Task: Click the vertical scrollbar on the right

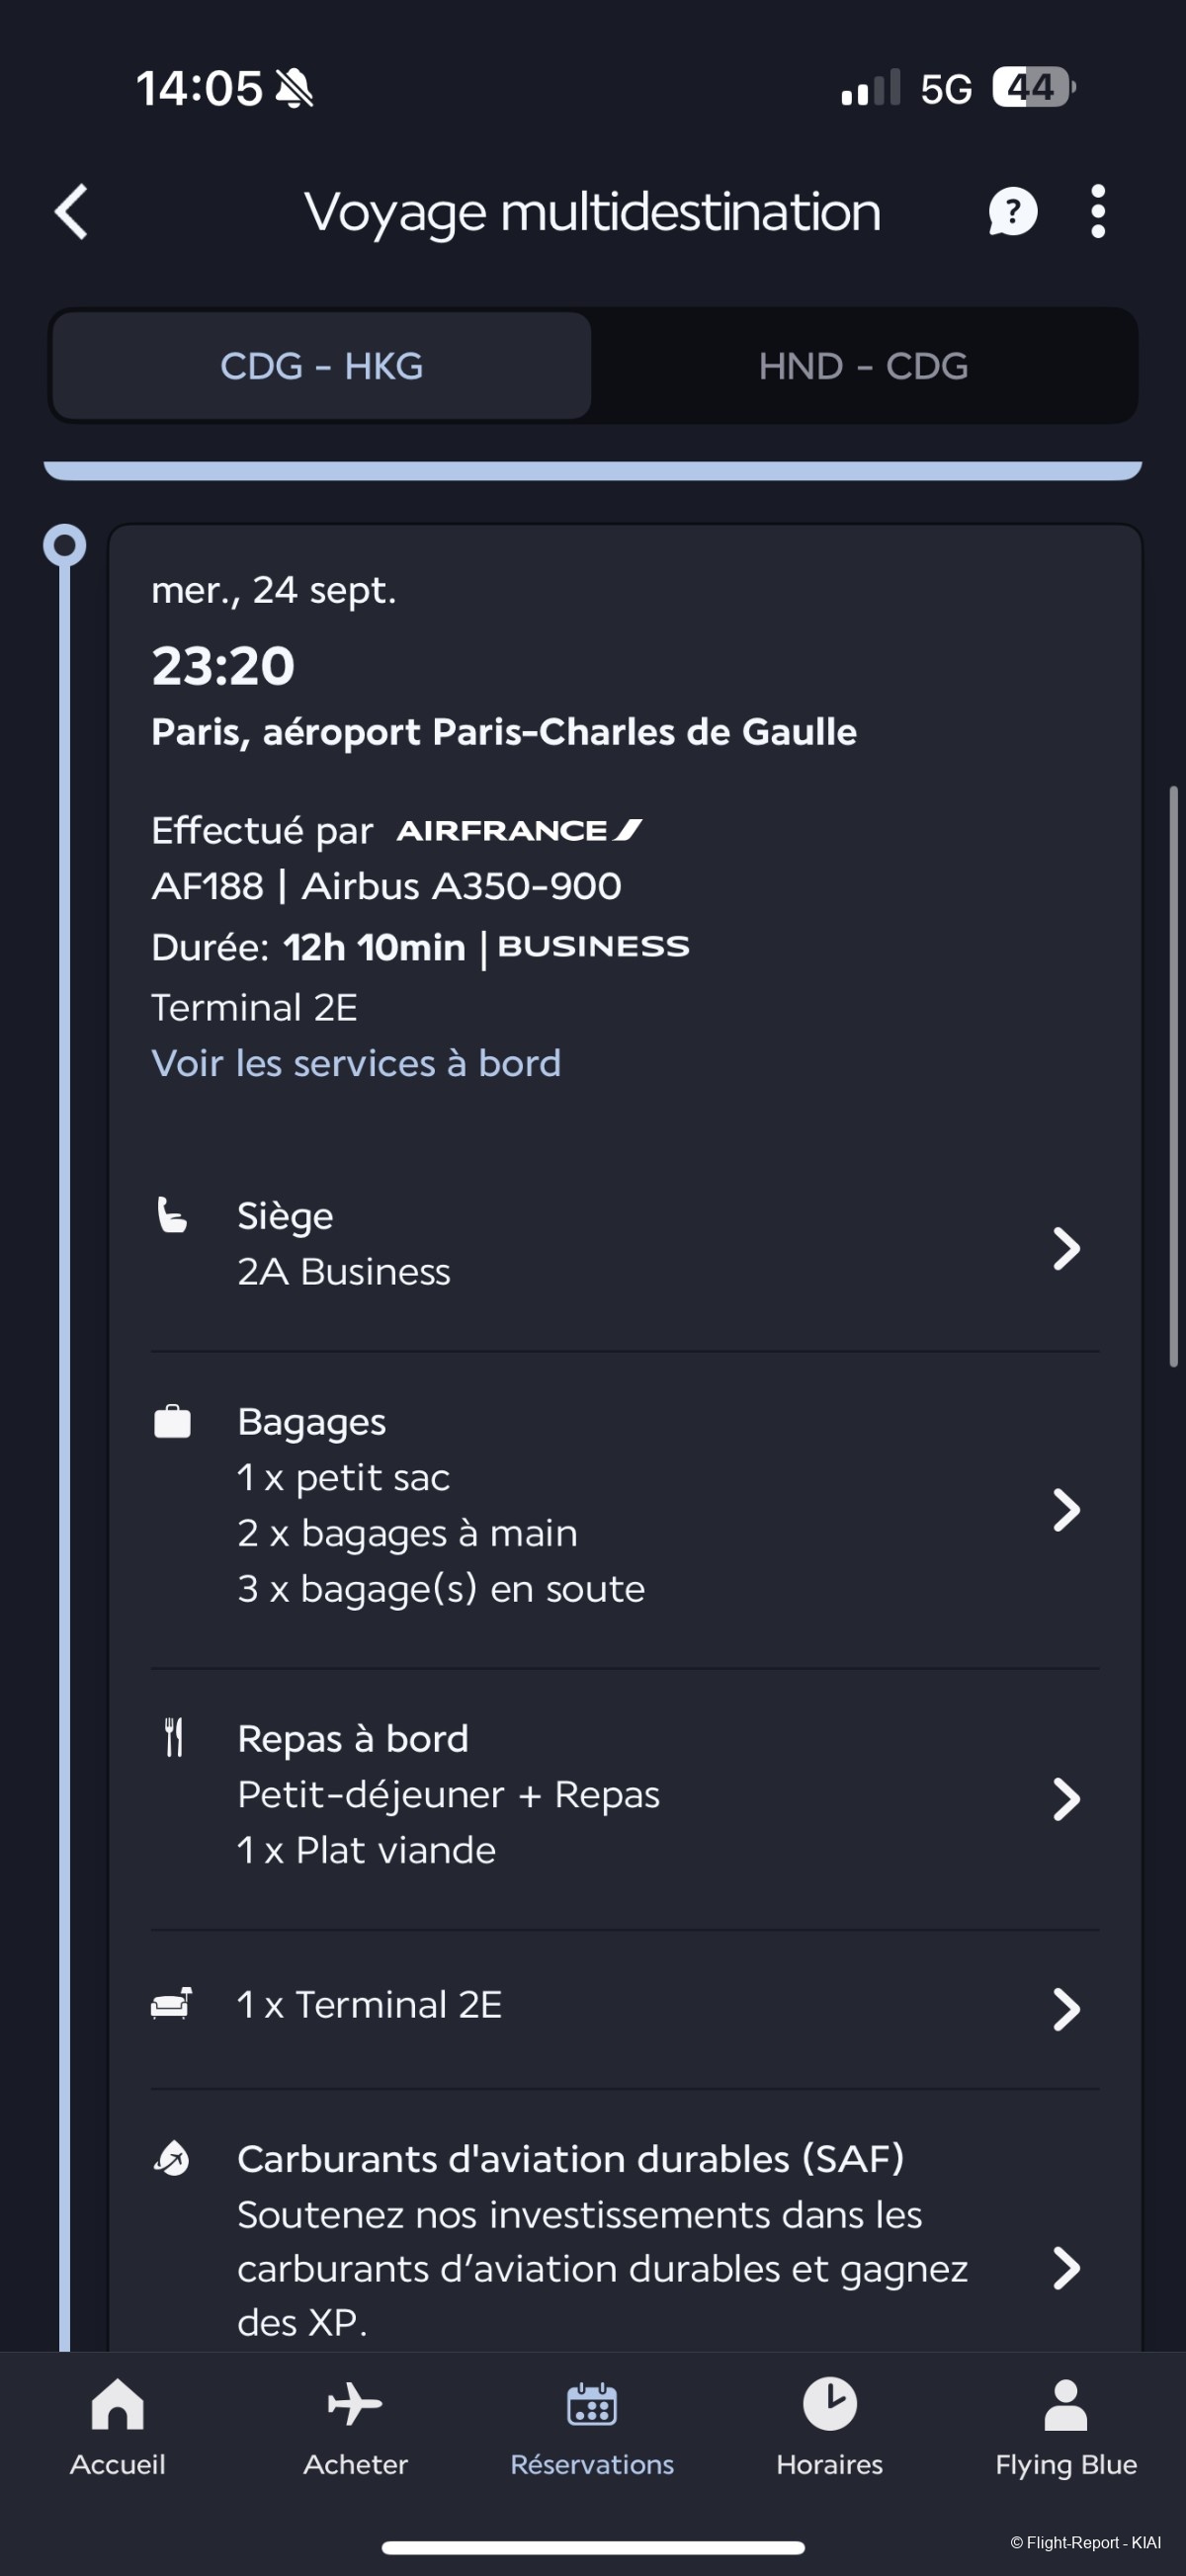Action: click(1174, 1076)
